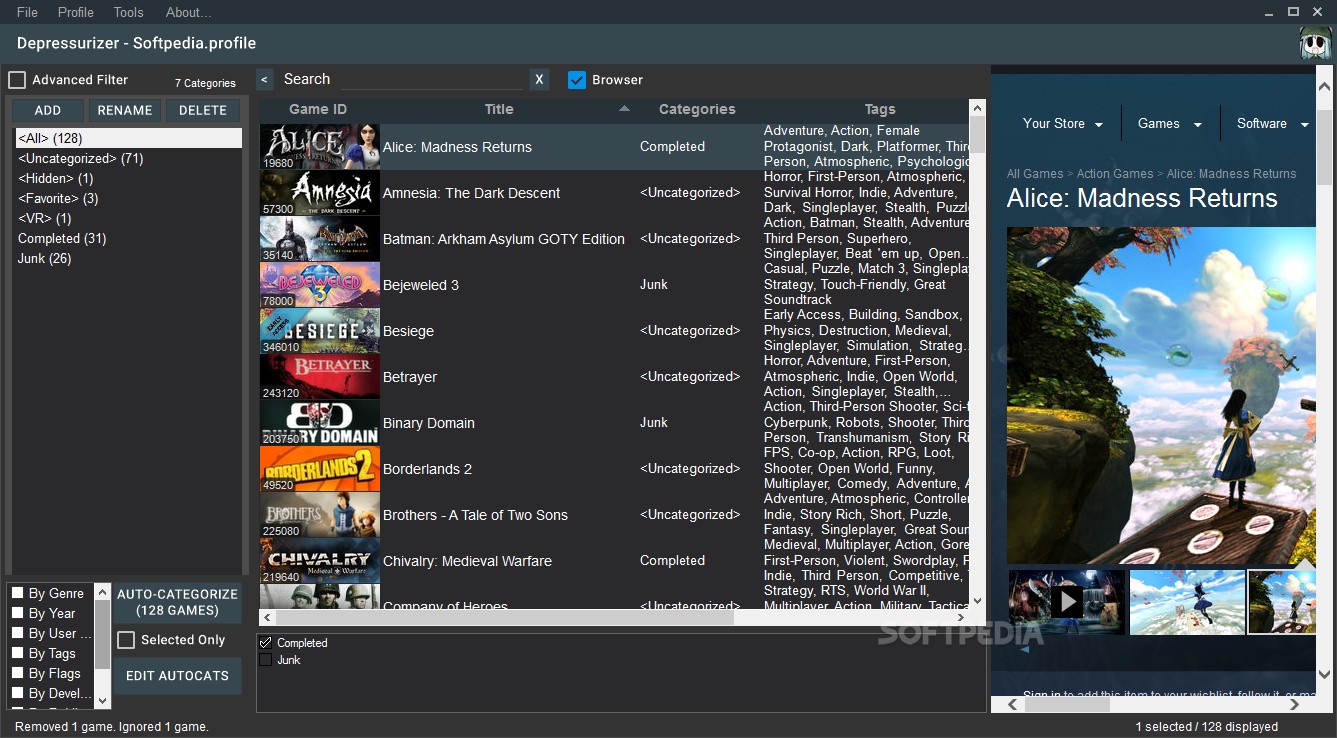
Task: Click the Borderlands 2 game thumbnail
Action: click(320, 469)
